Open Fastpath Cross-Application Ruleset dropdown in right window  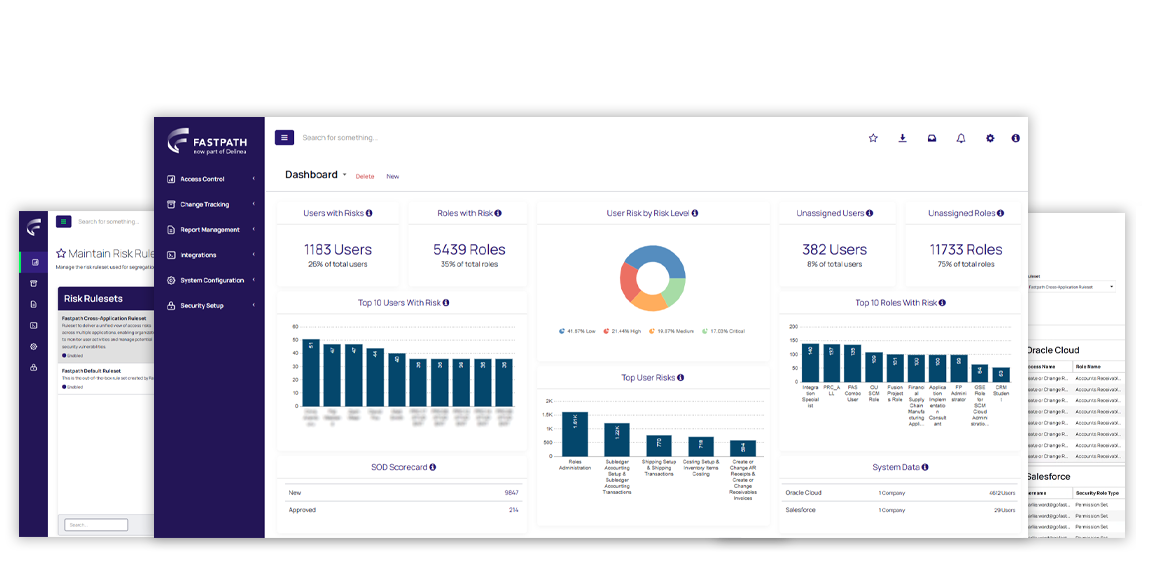pos(1071,286)
